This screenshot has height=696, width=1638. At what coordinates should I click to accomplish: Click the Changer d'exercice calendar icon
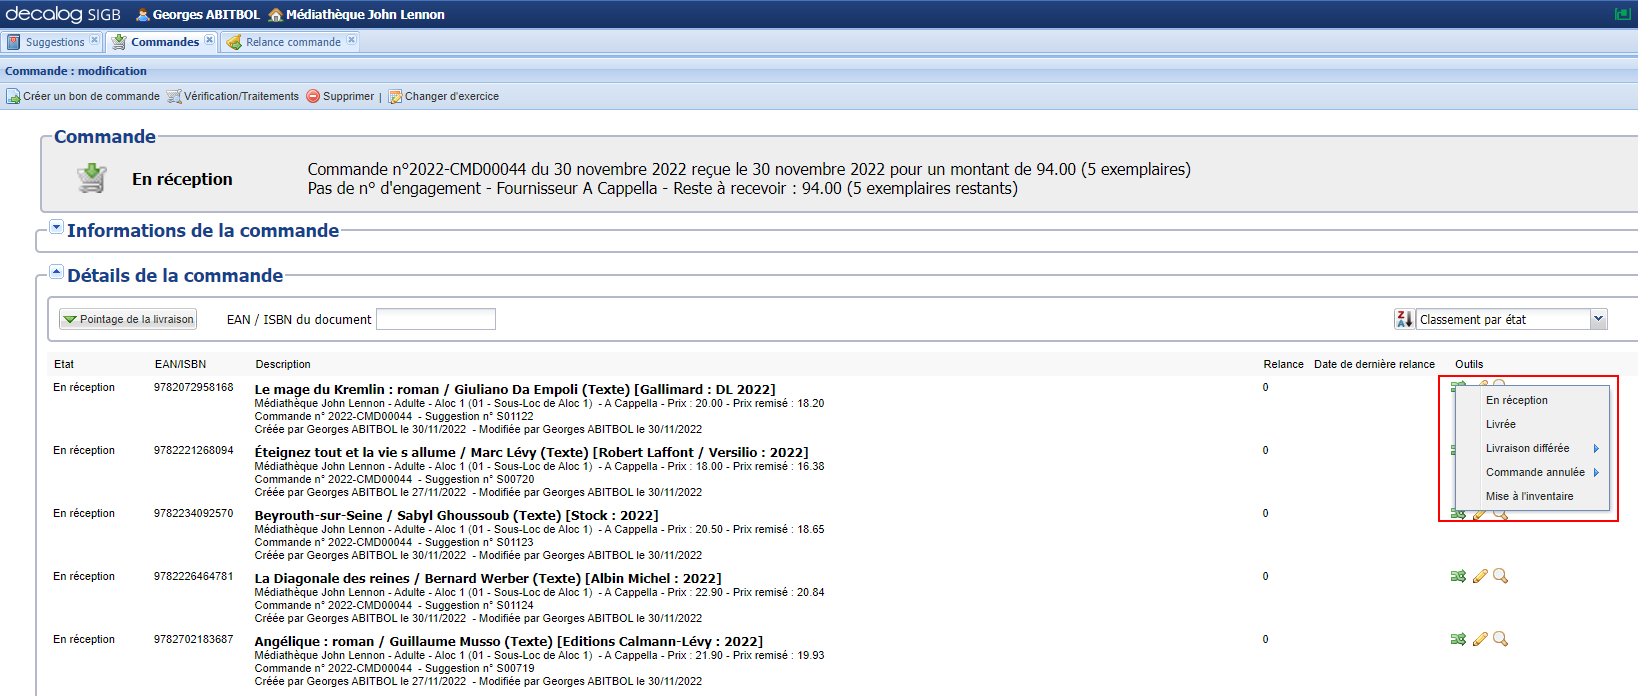click(395, 96)
